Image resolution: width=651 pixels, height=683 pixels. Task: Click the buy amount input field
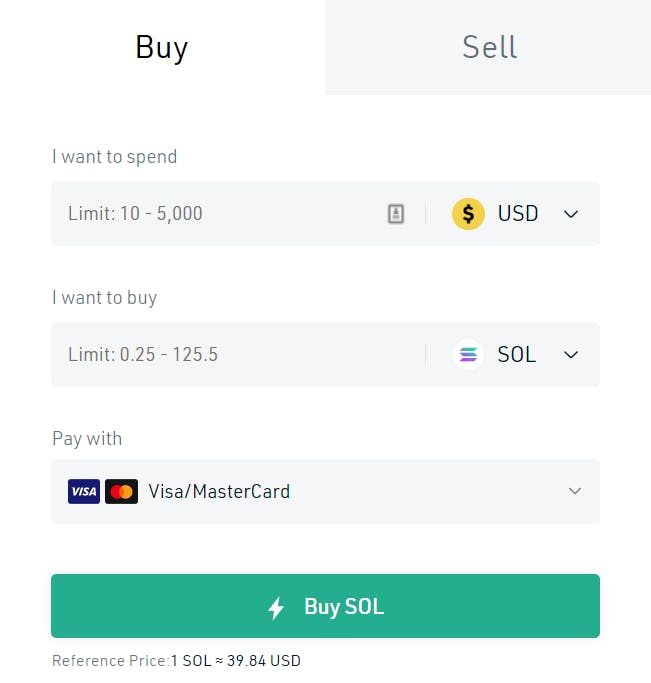pos(230,354)
